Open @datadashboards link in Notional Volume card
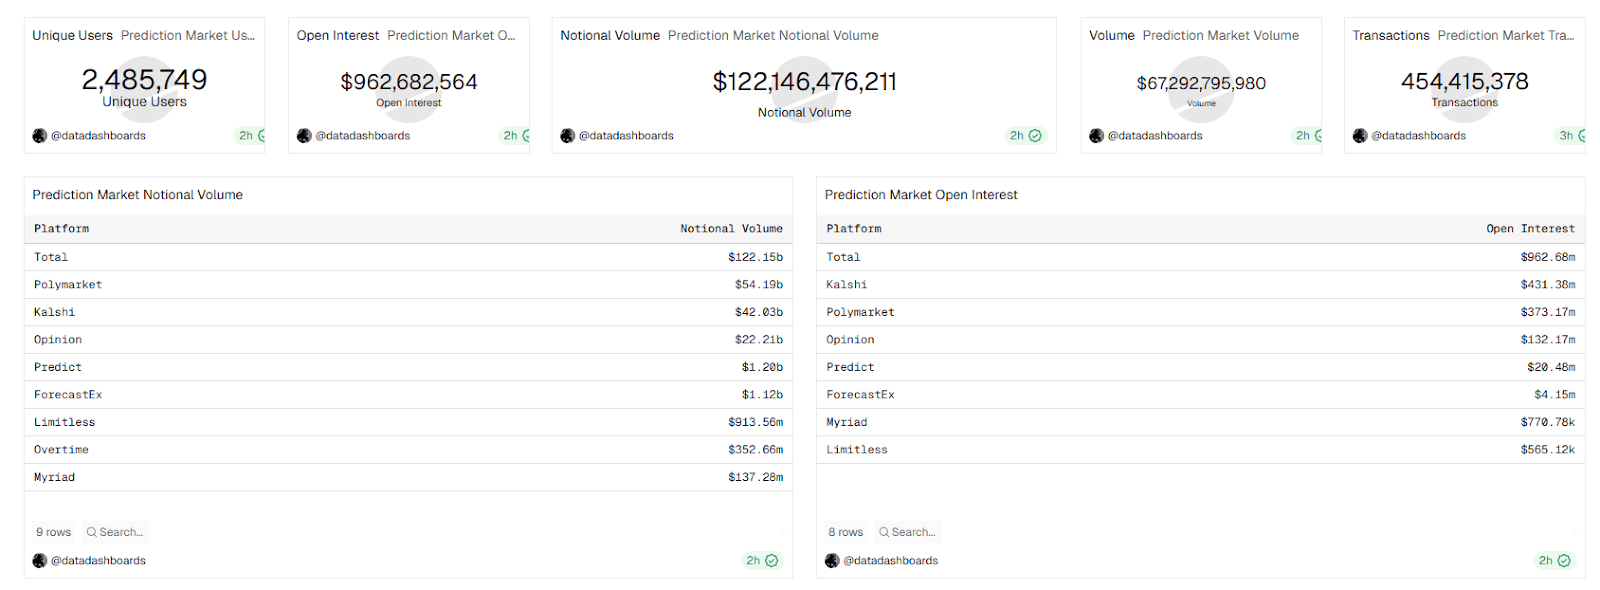Screen dimensions: 1600x590 point(626,136)
